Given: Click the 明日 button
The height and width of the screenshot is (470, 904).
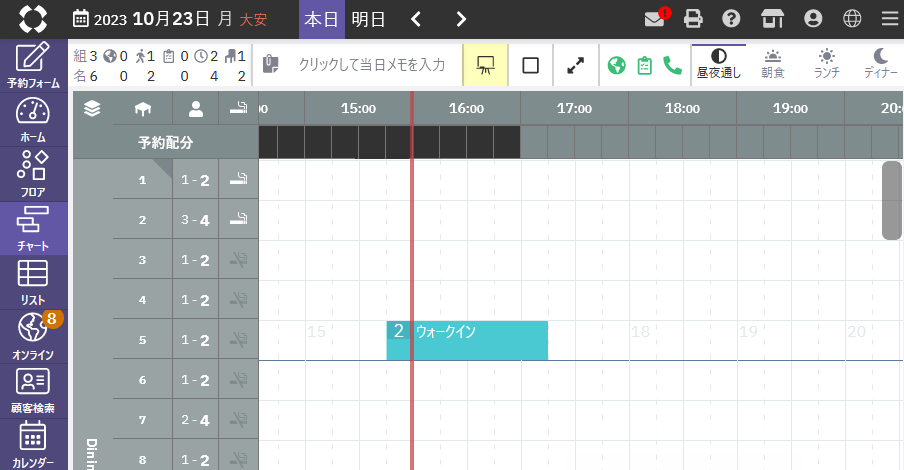Looking at the screenshot, I should 369,19.
